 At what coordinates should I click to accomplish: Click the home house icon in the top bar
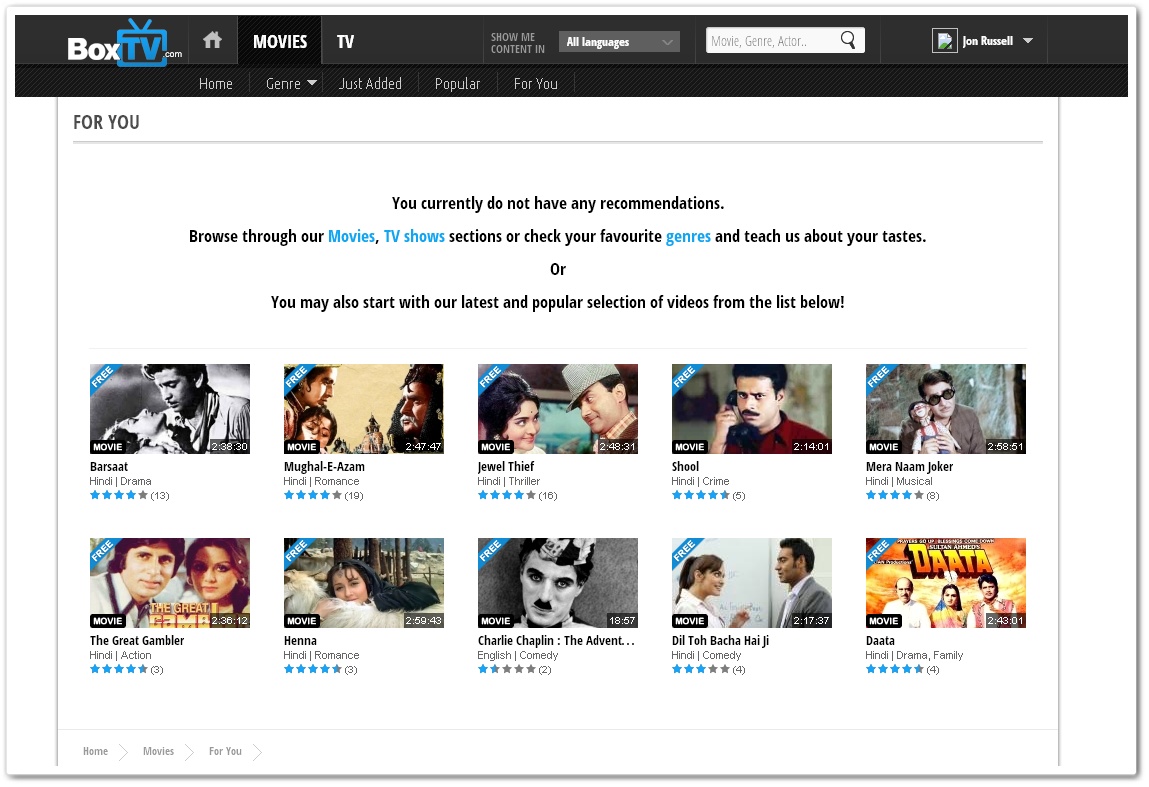tap(212, 41)
